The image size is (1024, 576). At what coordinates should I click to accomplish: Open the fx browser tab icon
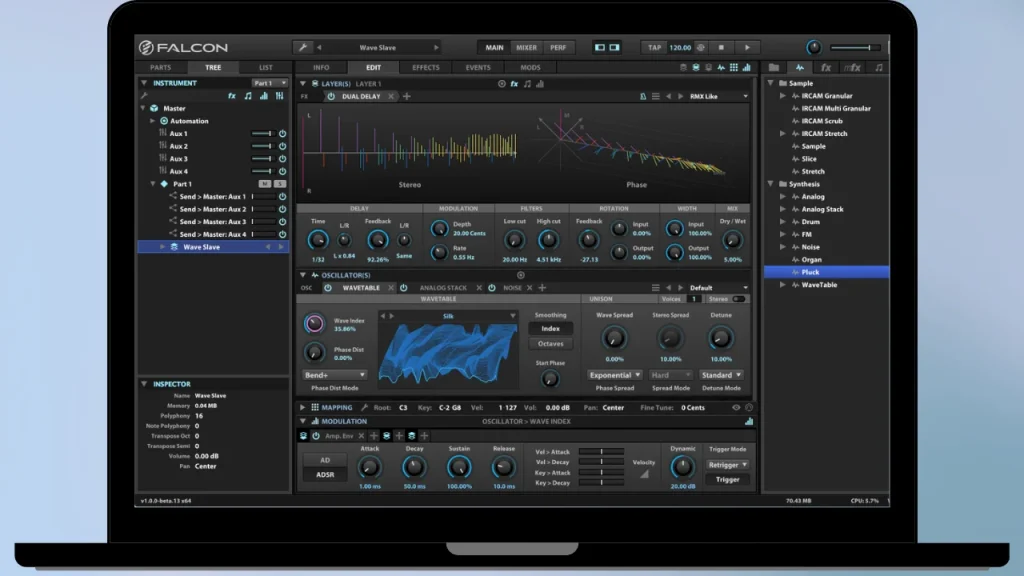tap(826, 67)
